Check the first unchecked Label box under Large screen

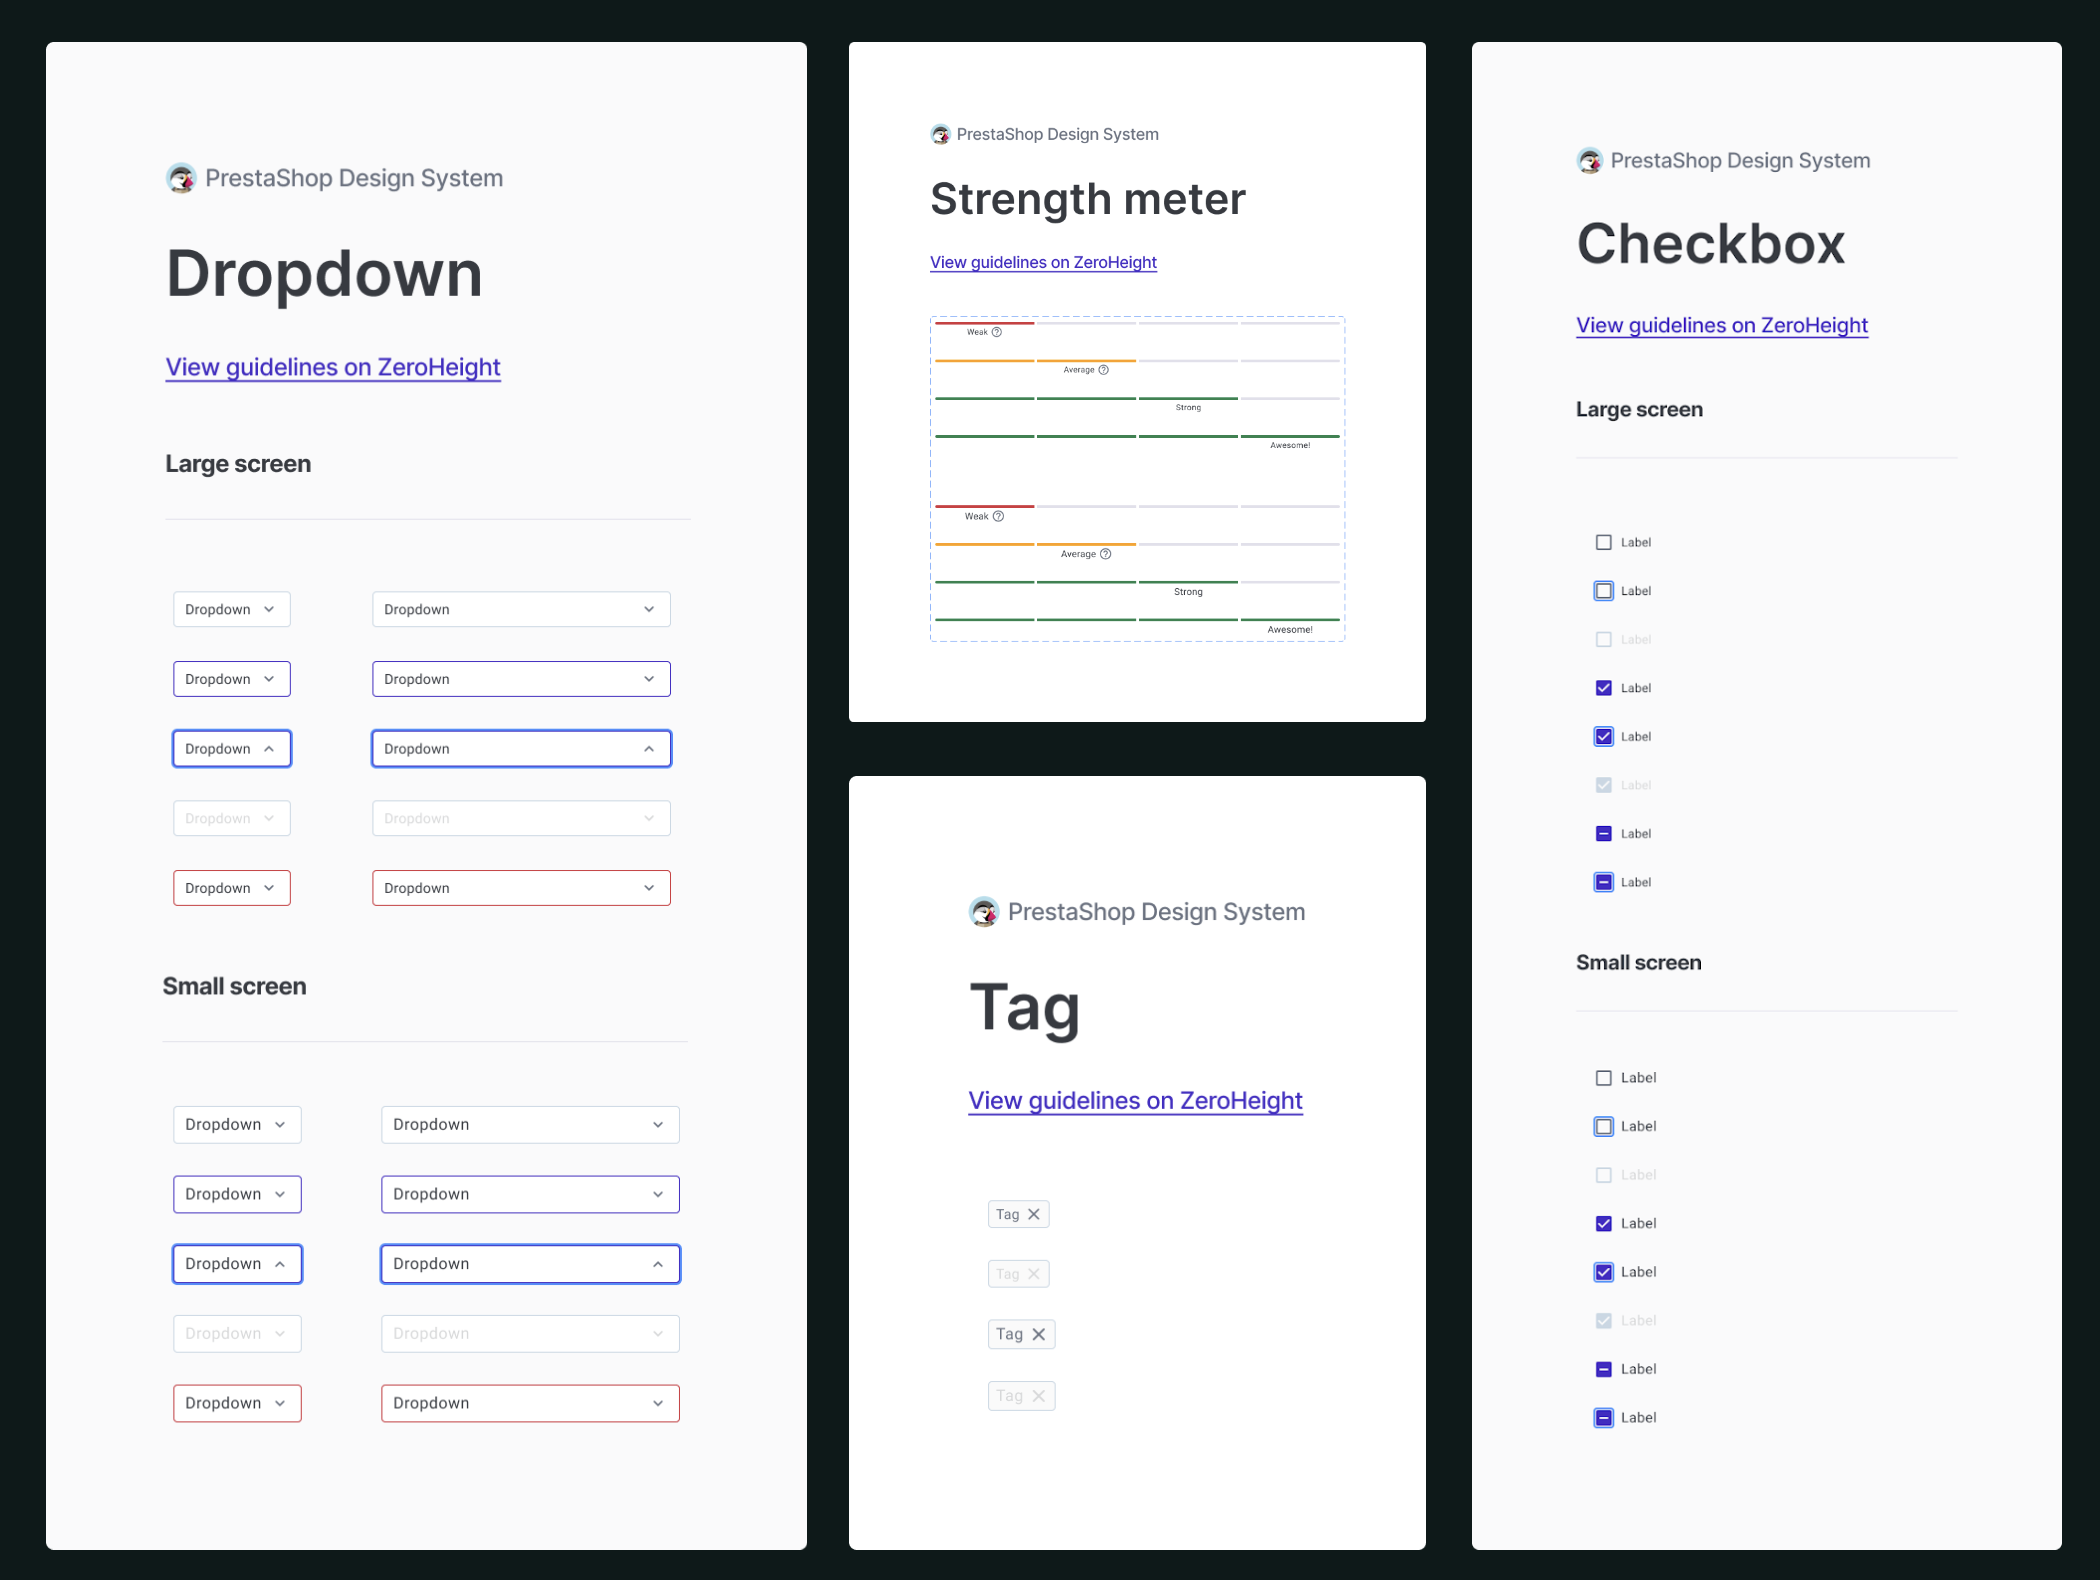point(1604,542)
